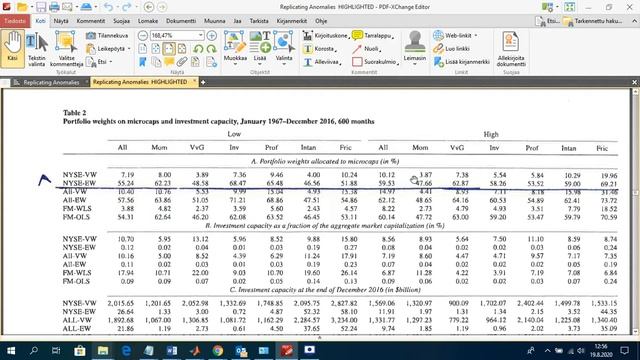Open the Tiedosto file menu
The width and height of the screenshot is (640, 360).
15,21
